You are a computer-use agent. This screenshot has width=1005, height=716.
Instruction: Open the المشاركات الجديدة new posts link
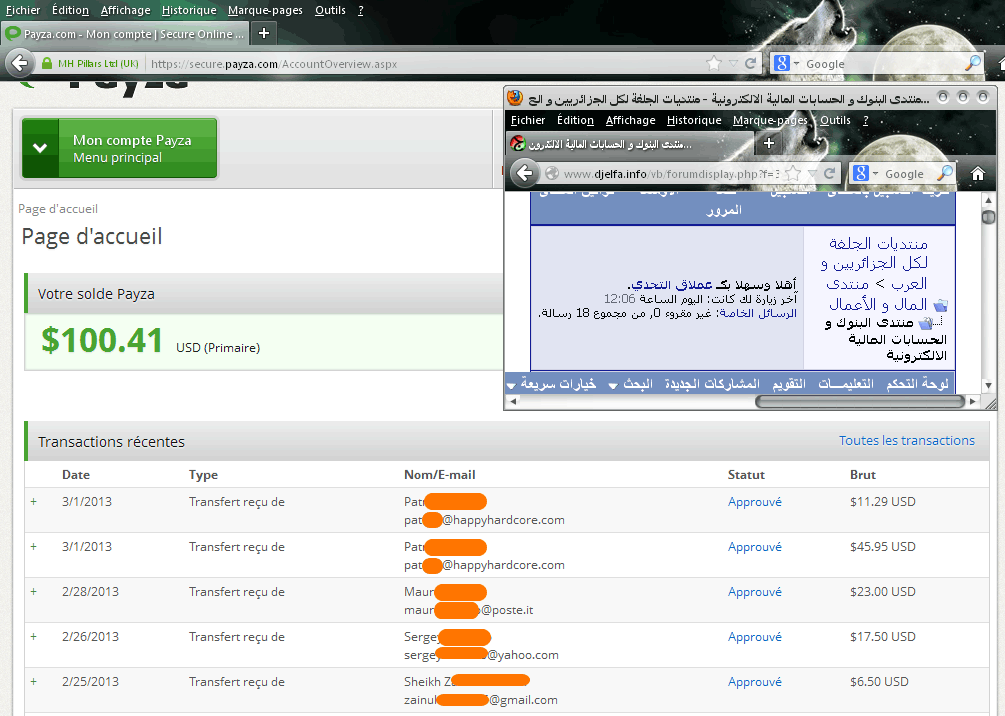point(712,383)
